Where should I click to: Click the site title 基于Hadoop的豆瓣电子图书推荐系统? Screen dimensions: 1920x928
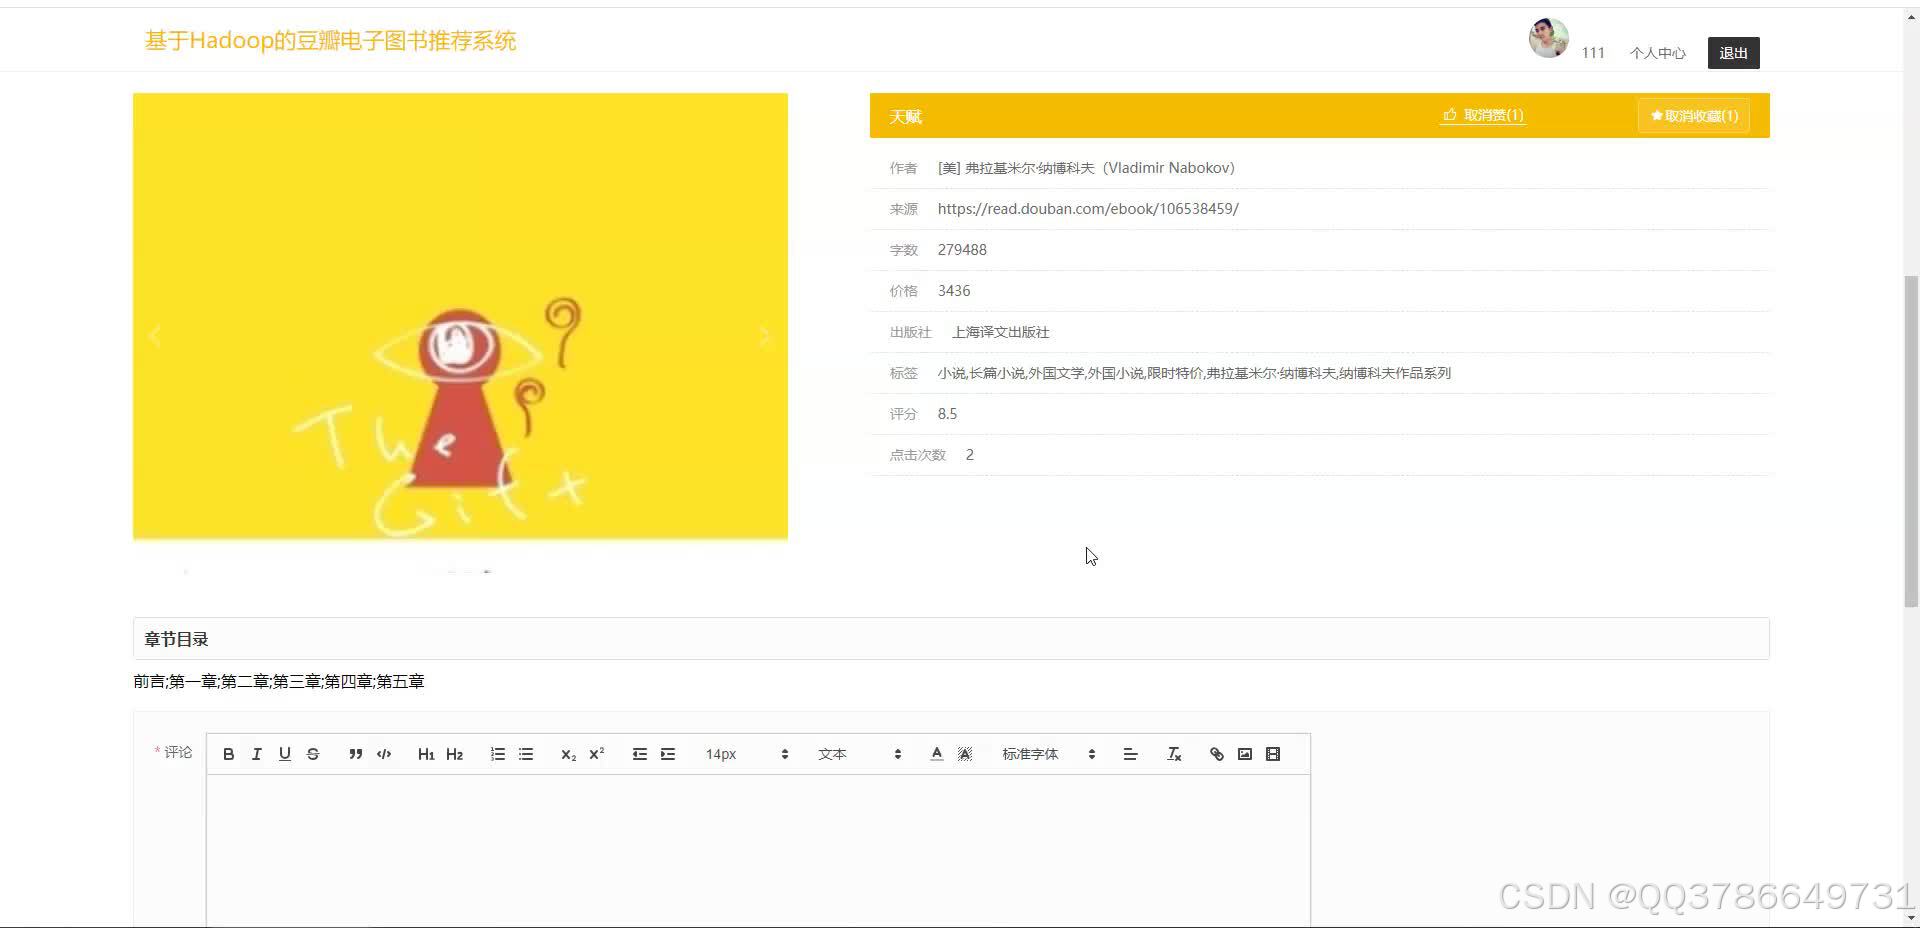(x=330, y=41)
